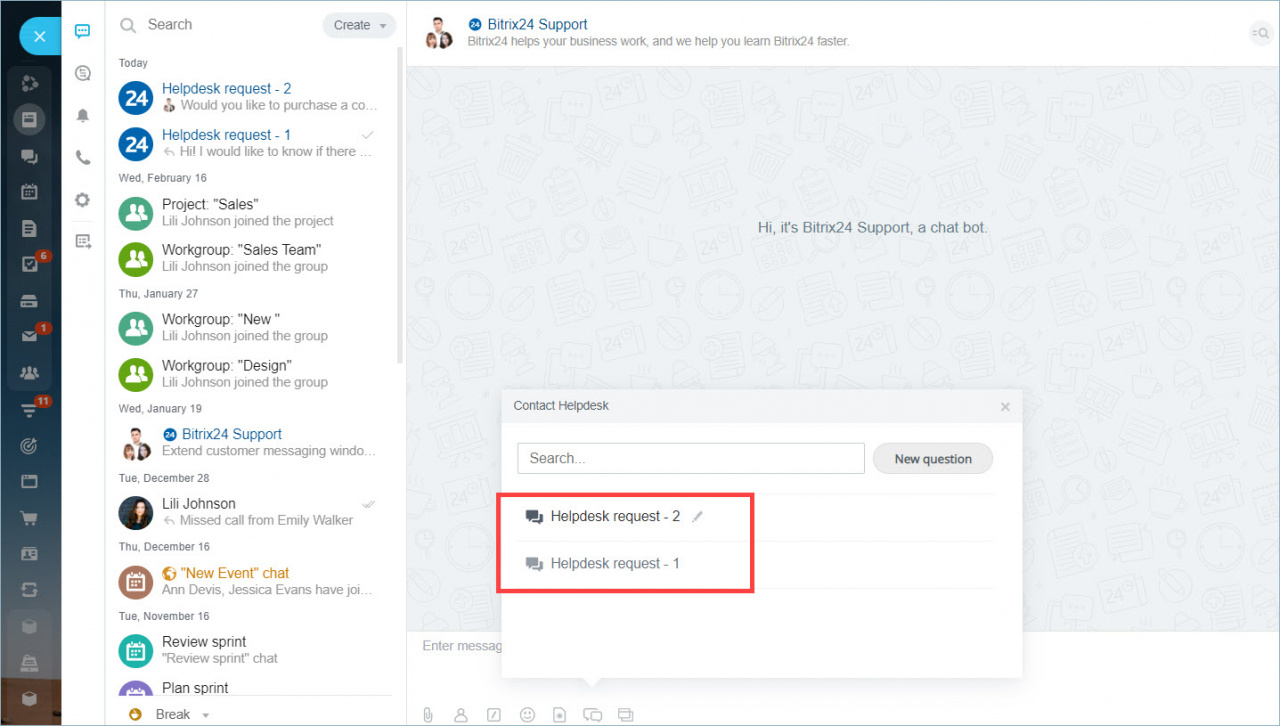Open Lili Johnson chat
Screen dimensions: 1280x726
[252, 512]
